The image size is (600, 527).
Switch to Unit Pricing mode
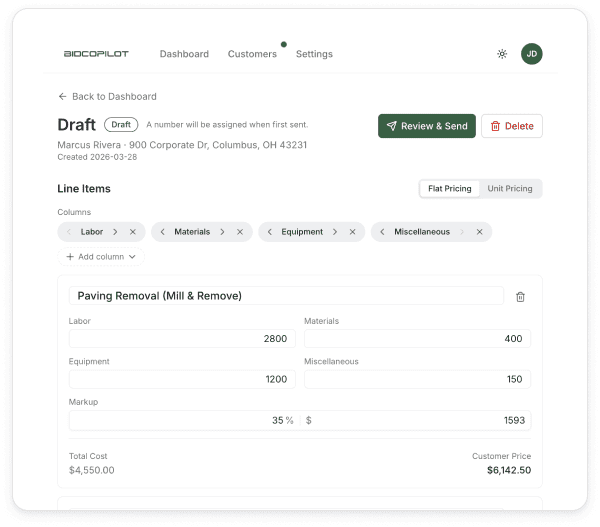click(x=510, y=189)
